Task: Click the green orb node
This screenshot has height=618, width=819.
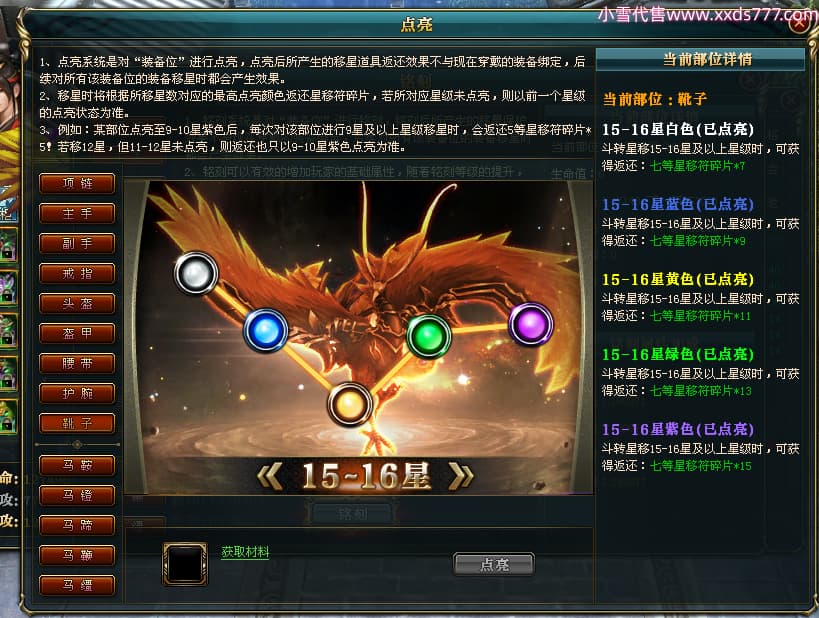Action: [429, 336]
